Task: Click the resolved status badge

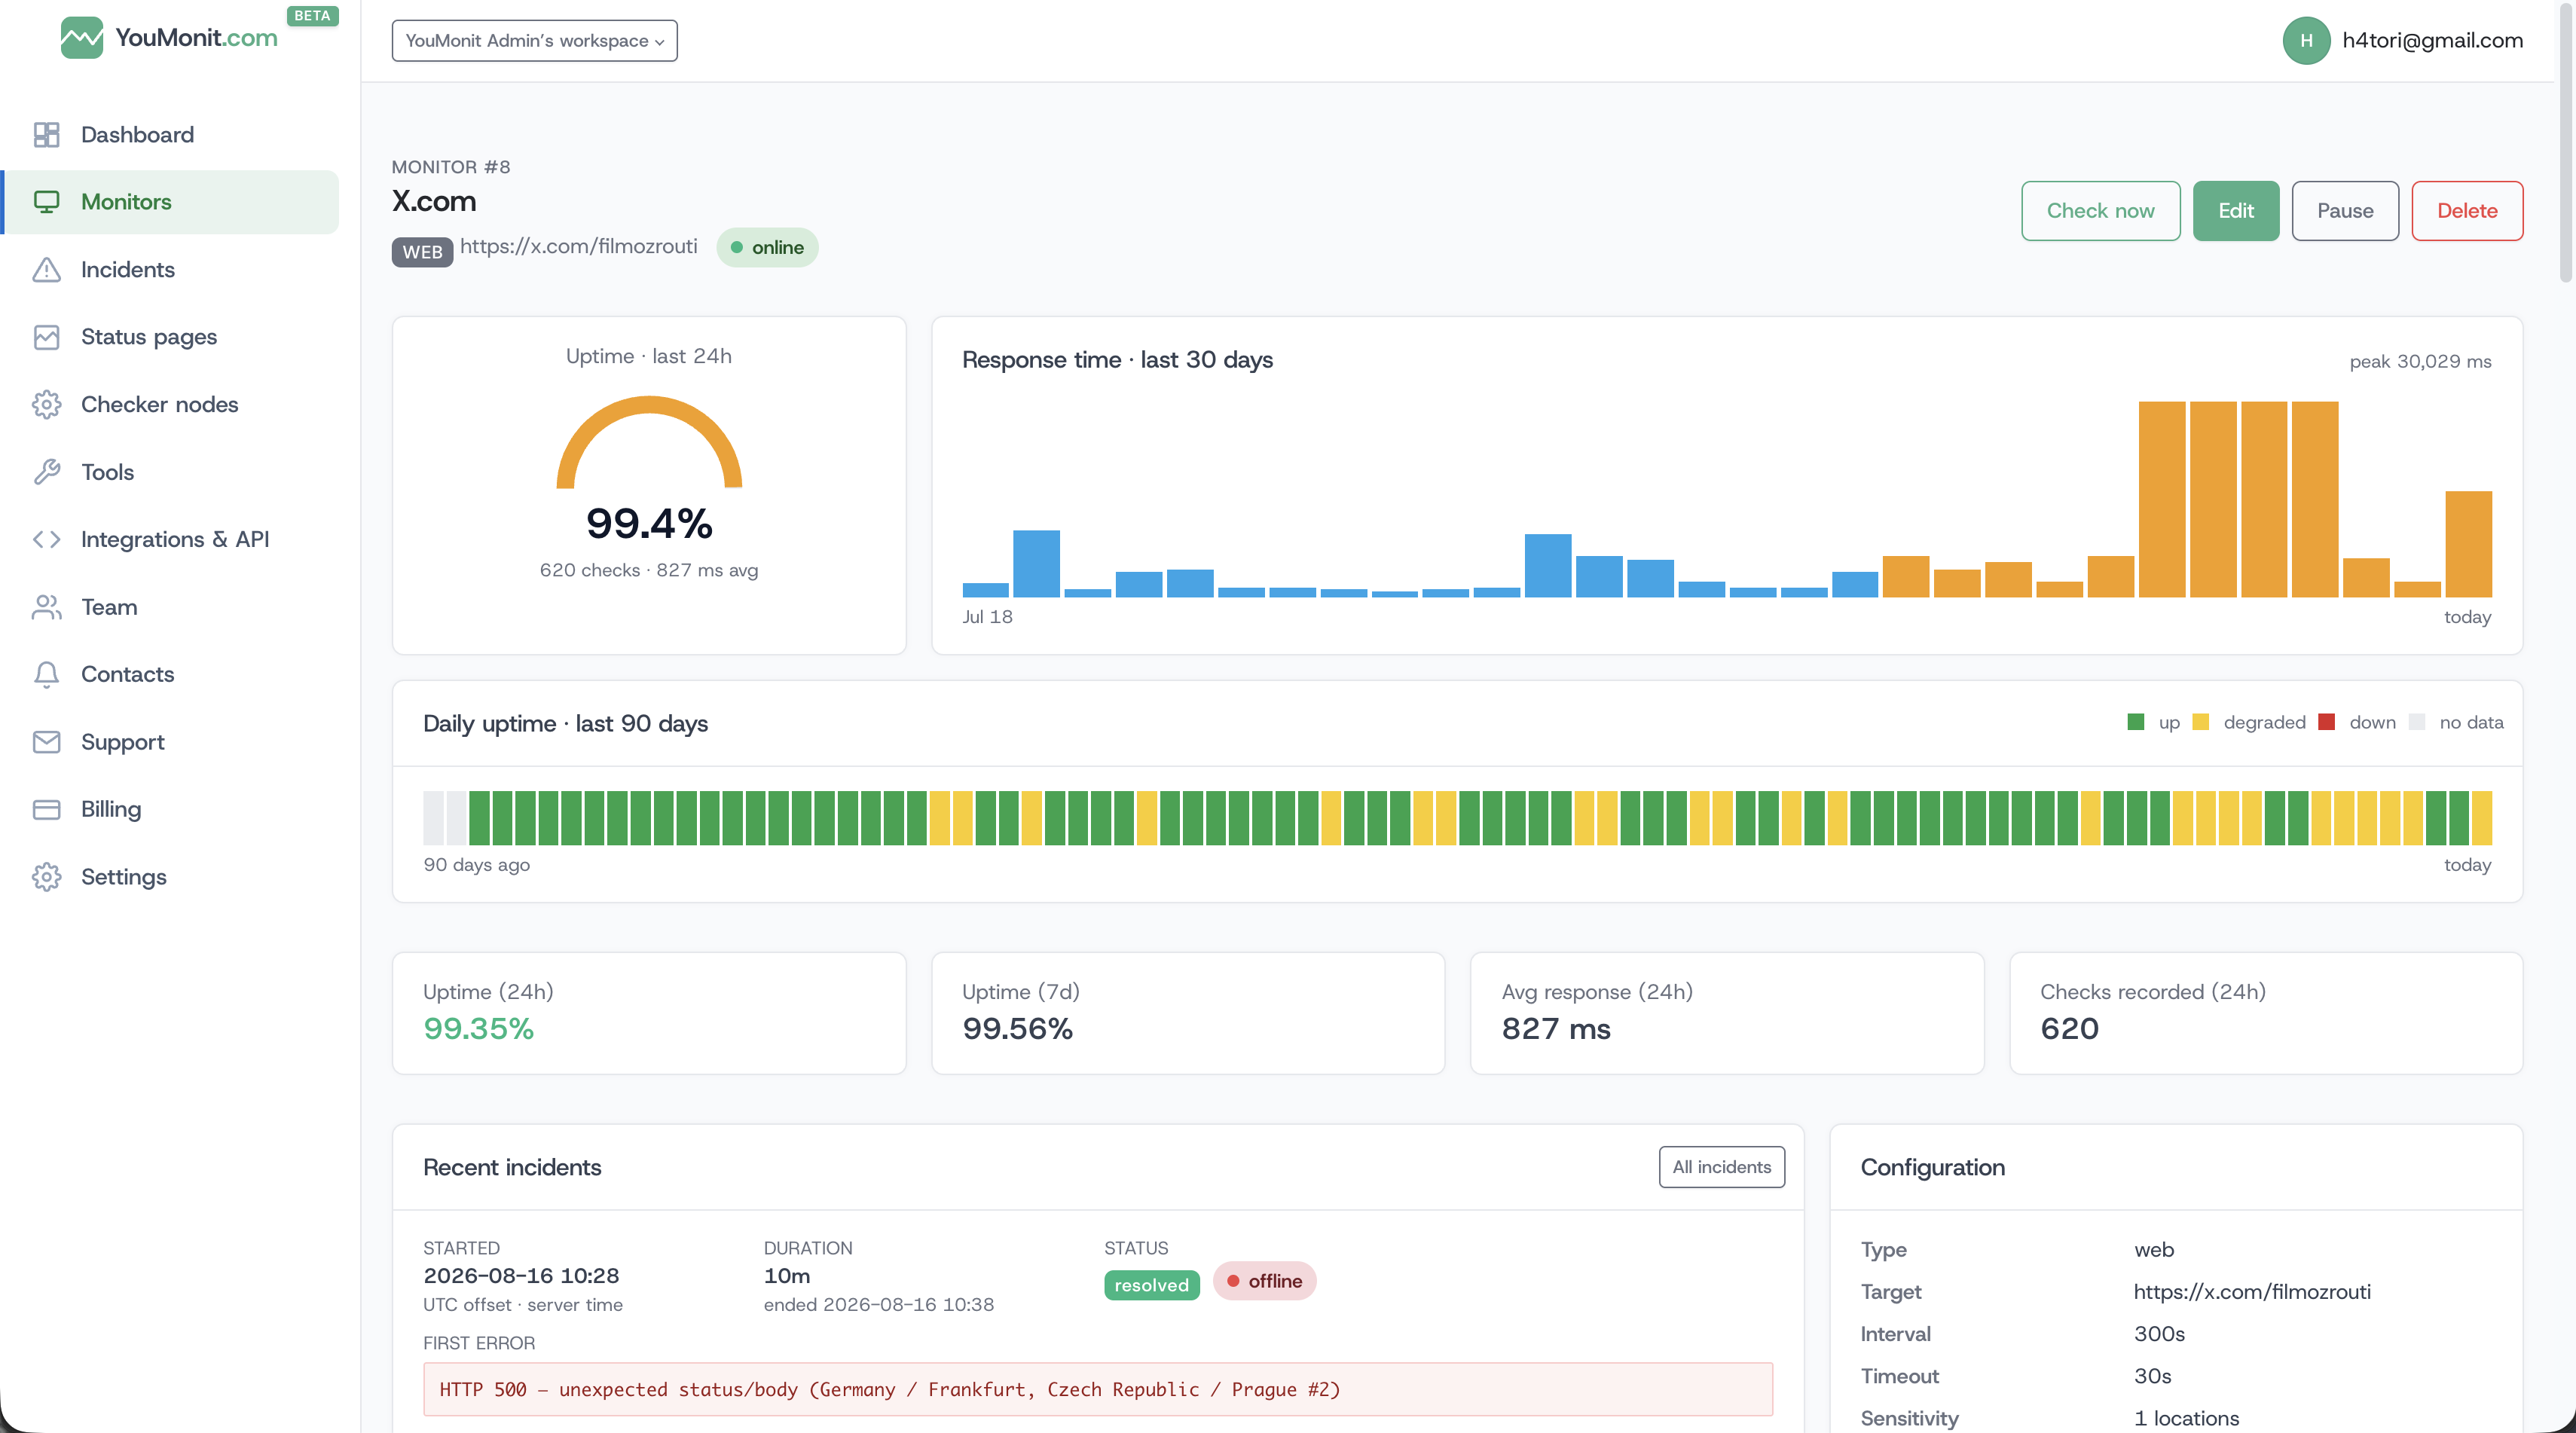Action: pos(1151,1285)
